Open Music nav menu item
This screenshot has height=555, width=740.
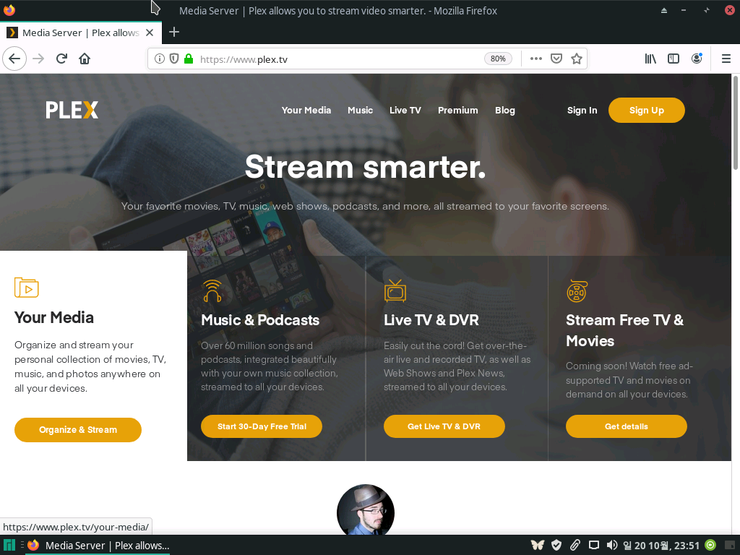[360, 110]
